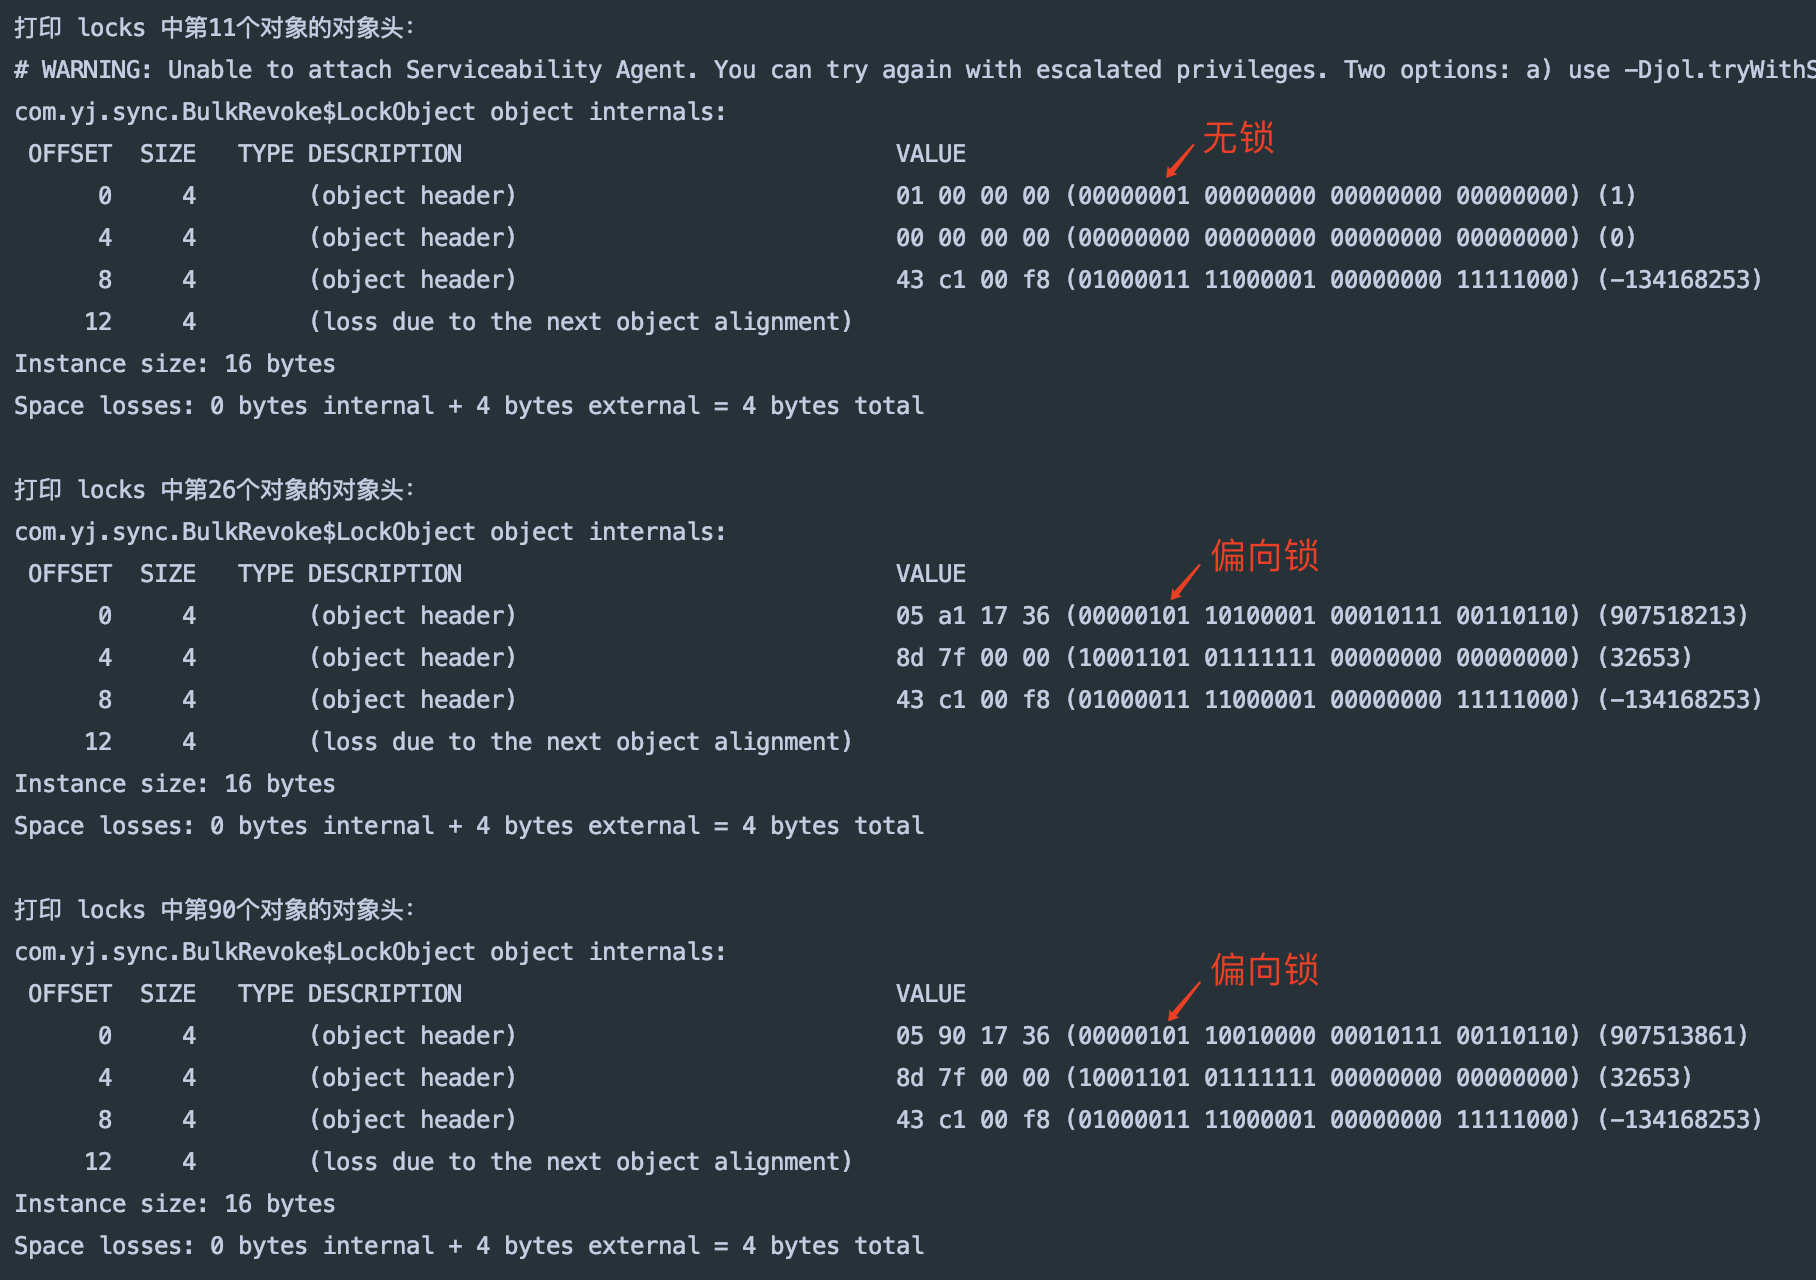
Task: Click the first 'loss due to the next object alignment' row
Action: (x=580, y=322)
